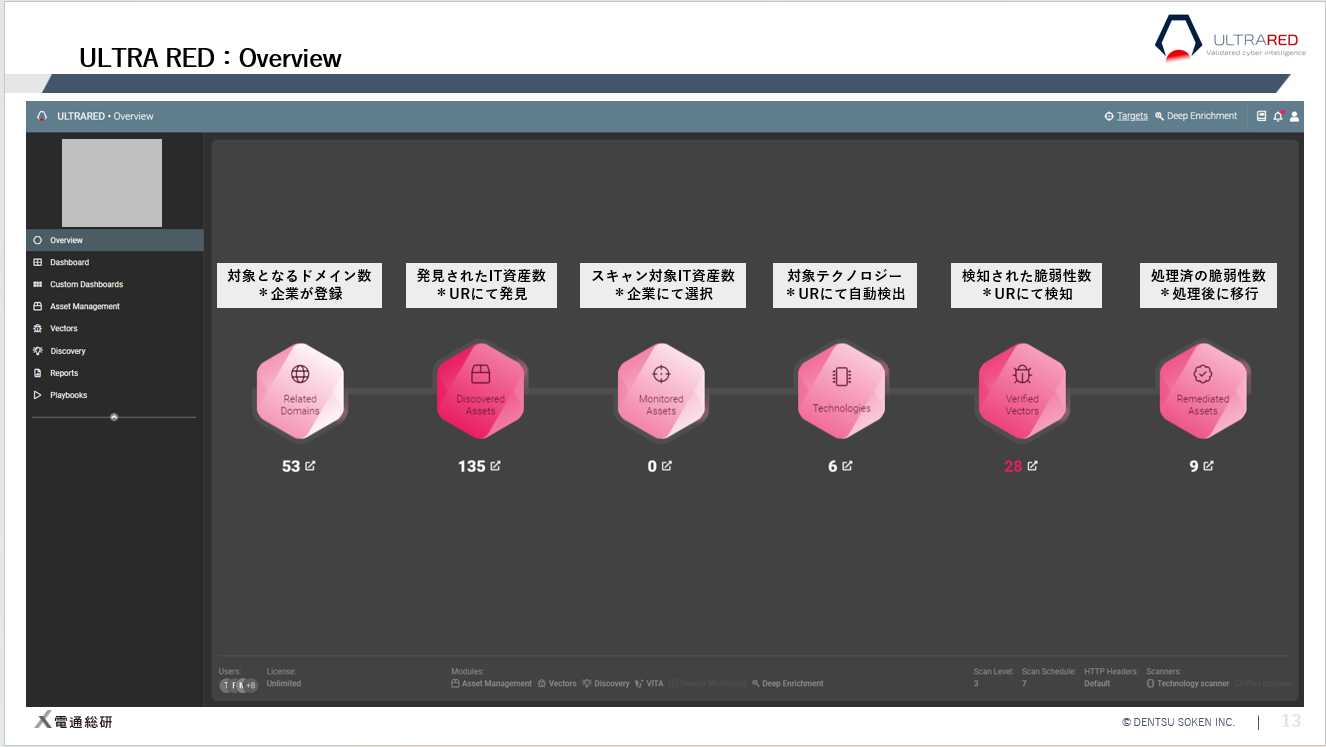
Task: Open the Discovered Assets hexagon
Action: pos(480,389)
